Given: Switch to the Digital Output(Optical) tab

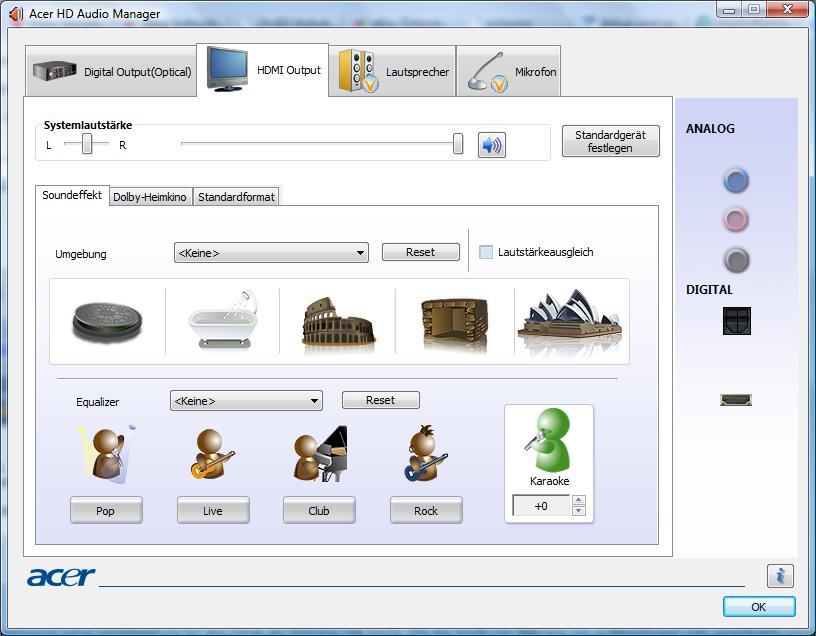Looking at the screenshot, I should coord(111,71).
